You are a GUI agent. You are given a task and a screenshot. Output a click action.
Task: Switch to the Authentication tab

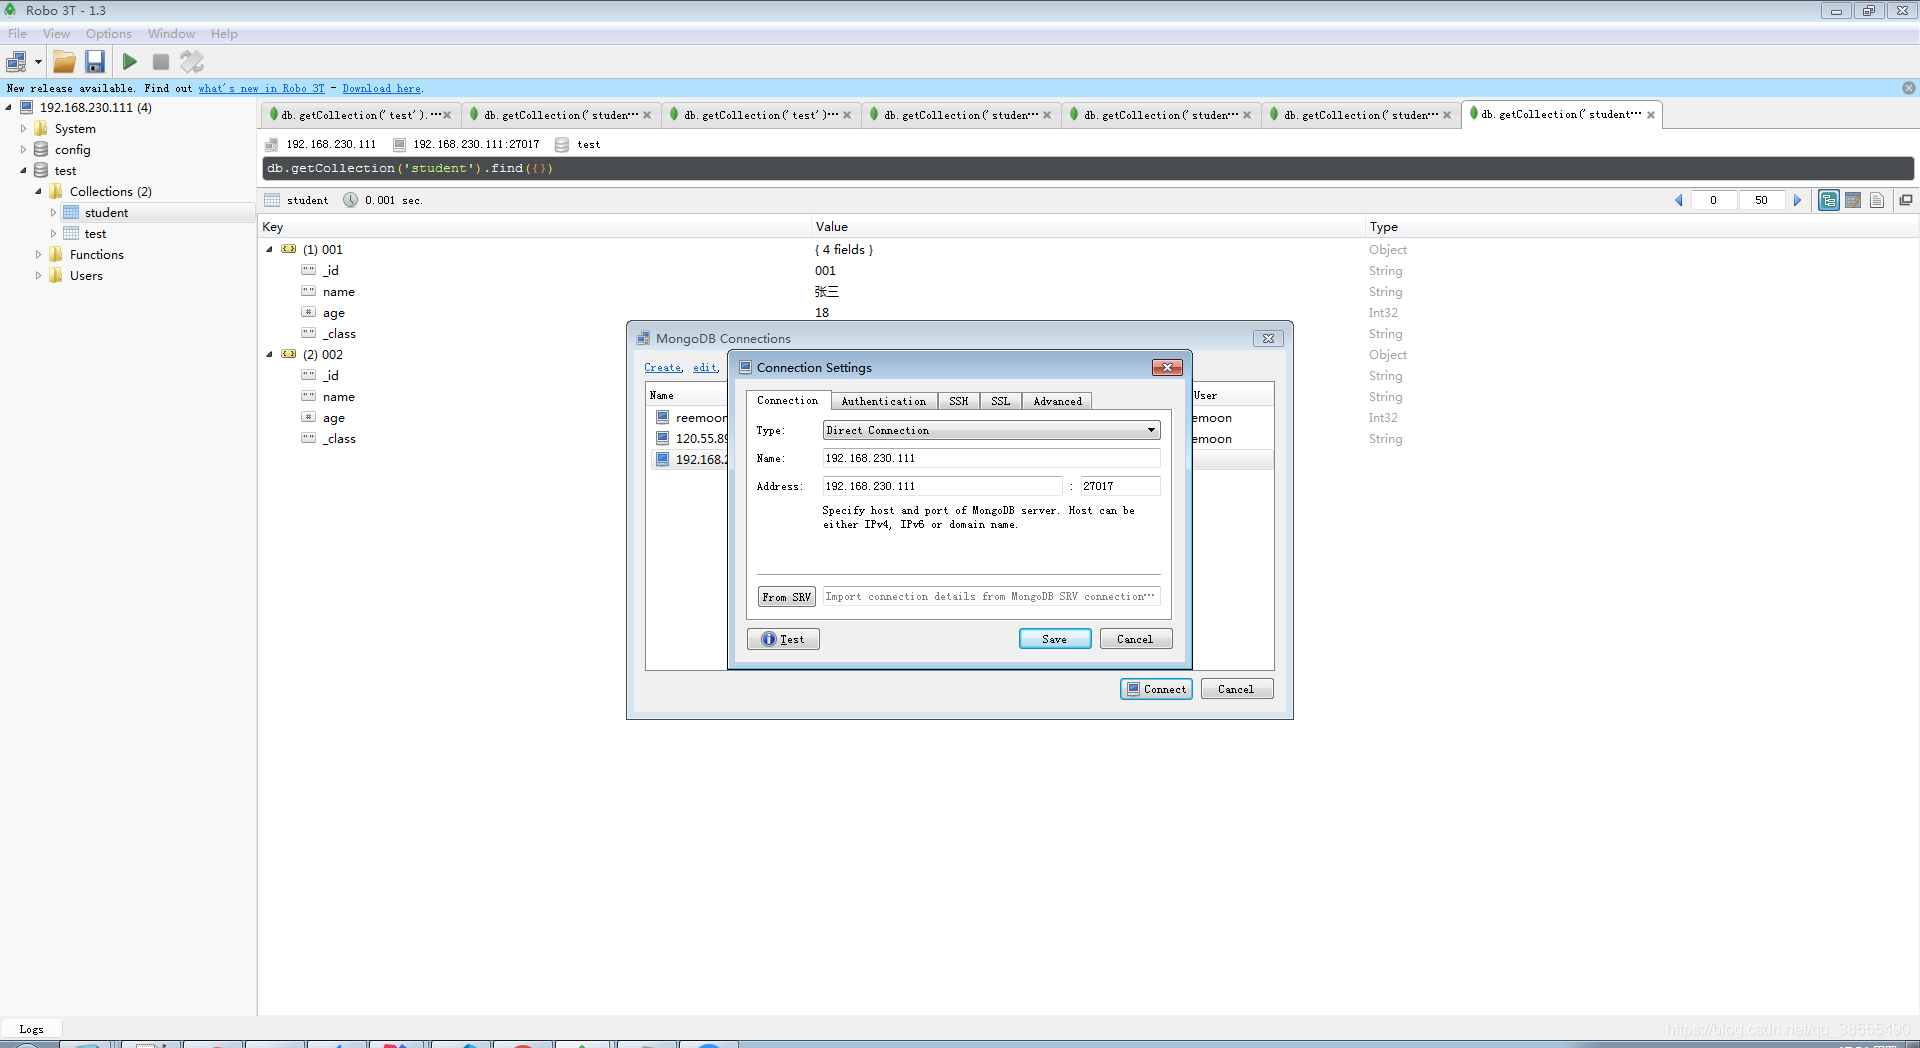coord(883,400)
